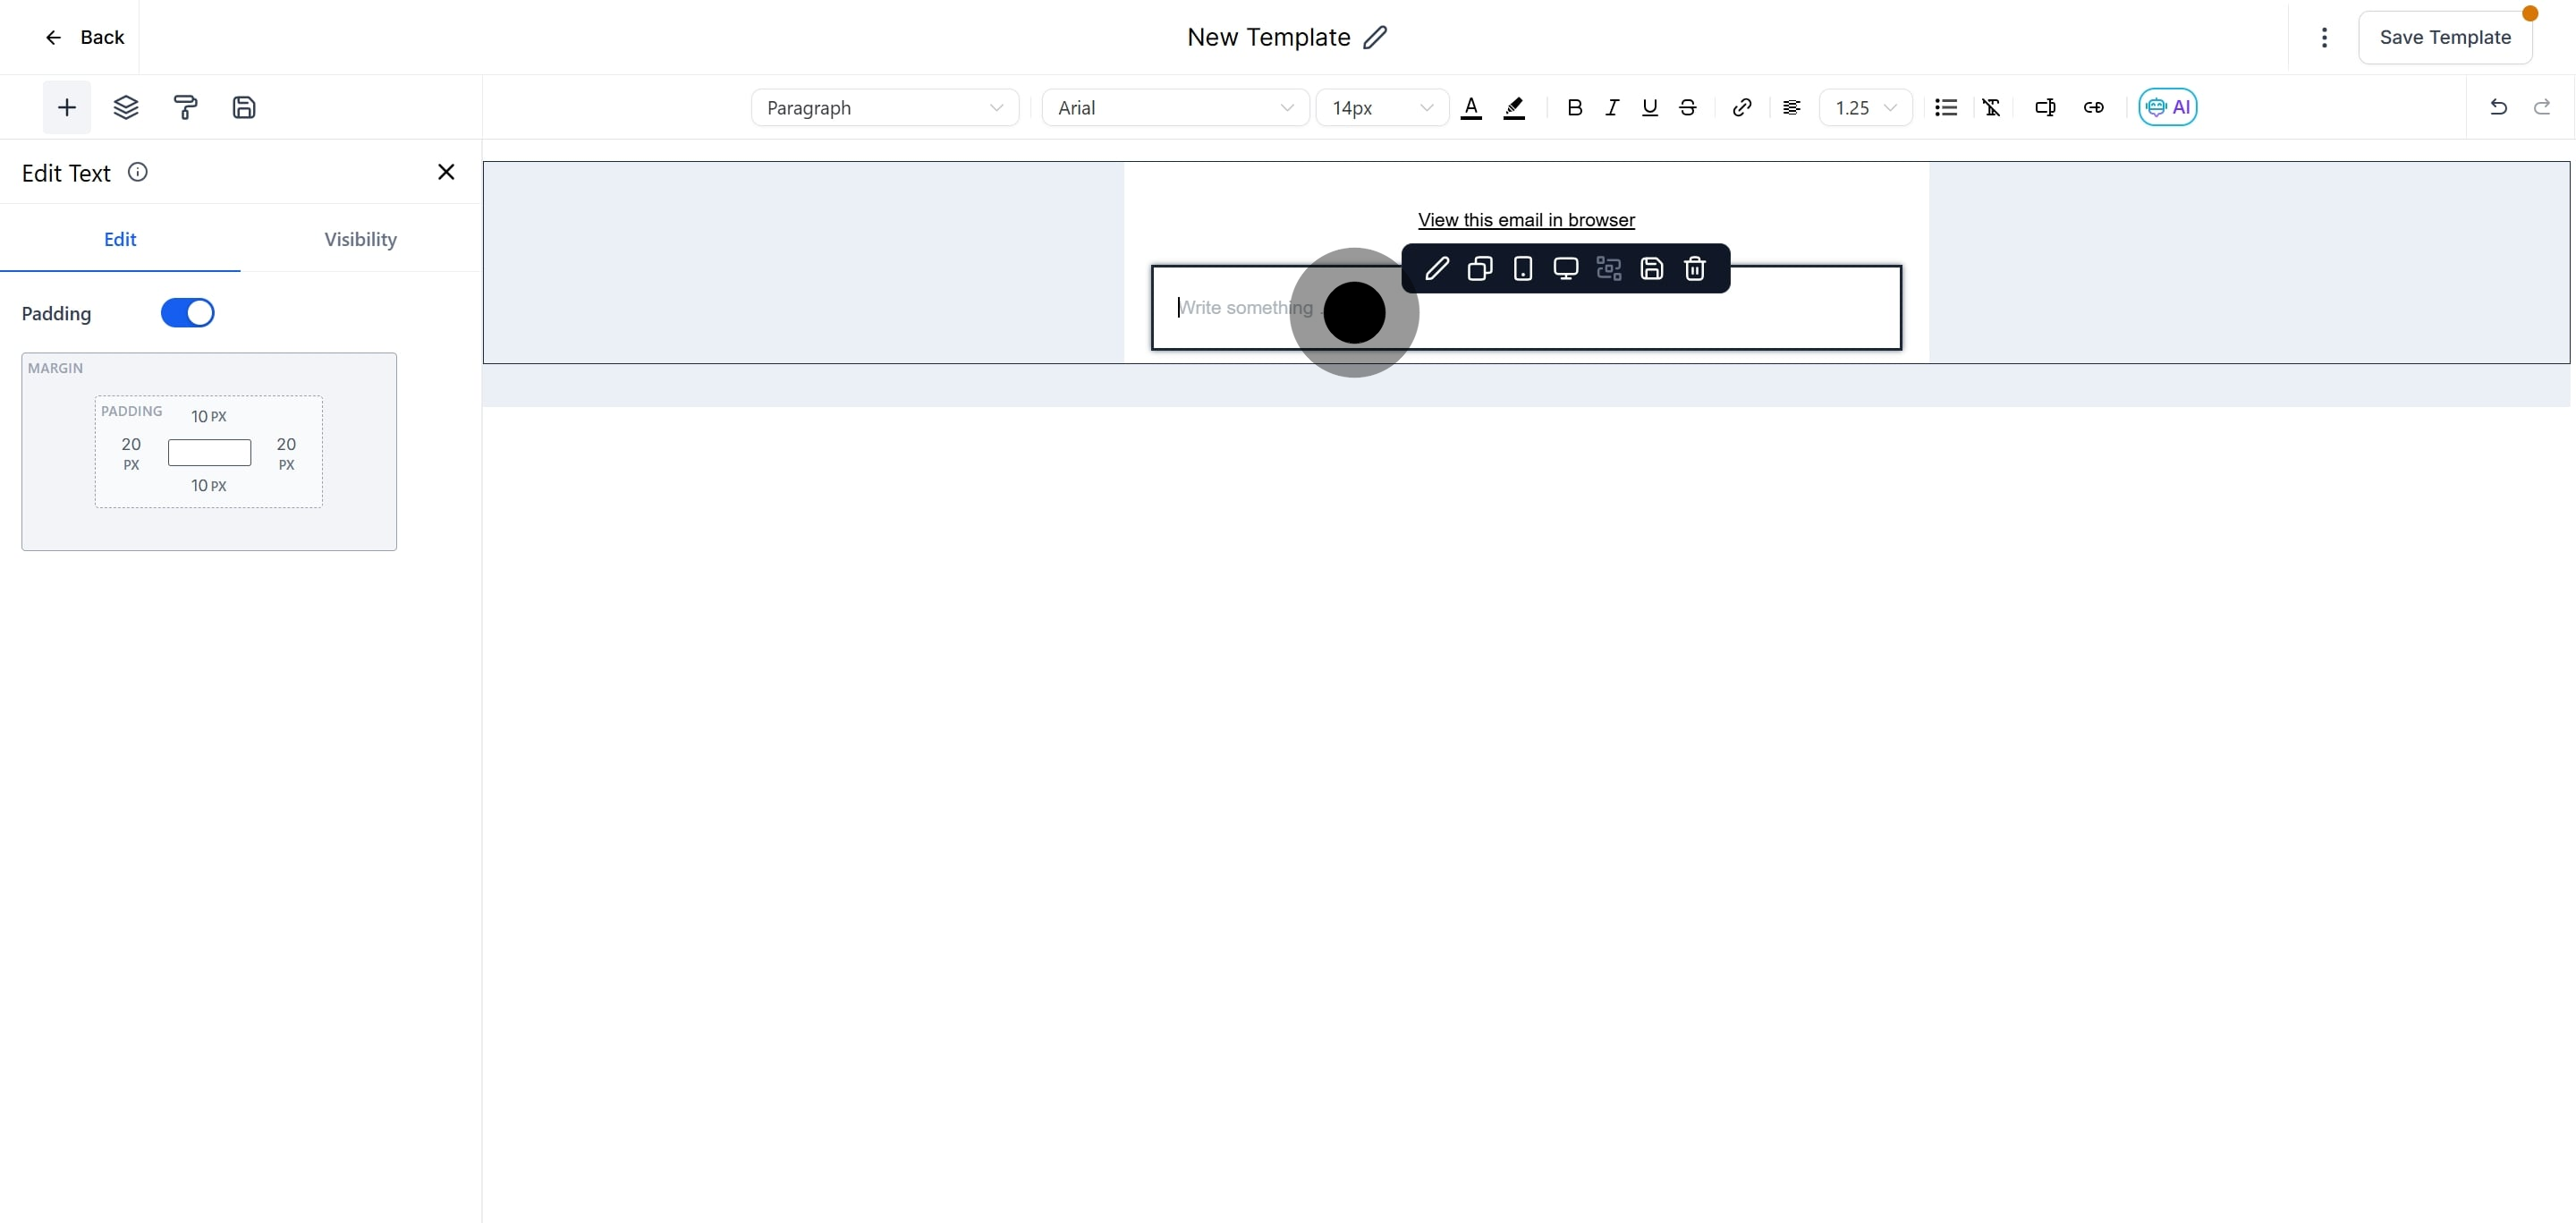The height and width of the screenshot is (1223, 2576).
Task: Toggle the Padding switch off
Action: [x=187, y=313]
